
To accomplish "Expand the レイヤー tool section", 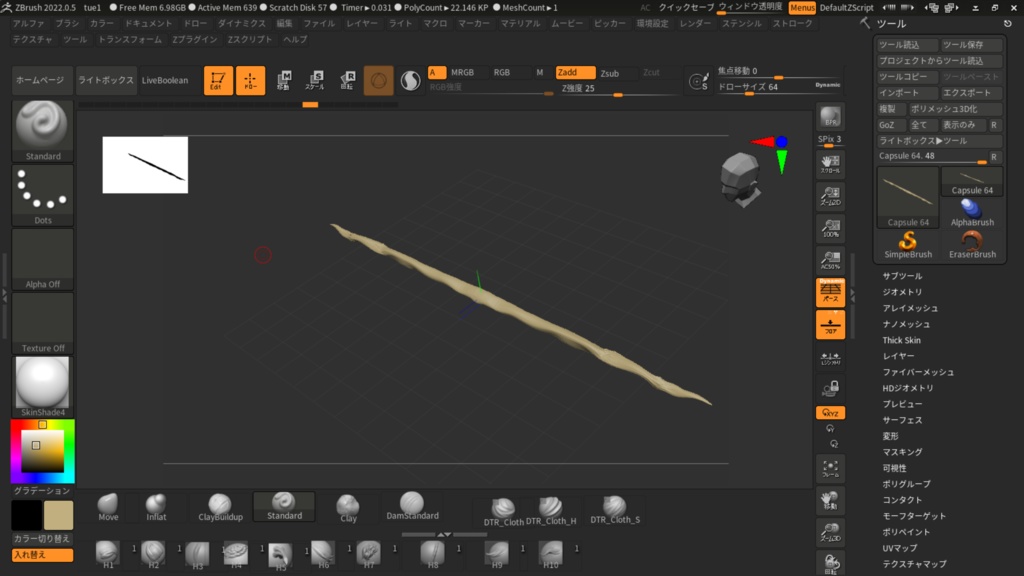I will (x=899, y=356).
